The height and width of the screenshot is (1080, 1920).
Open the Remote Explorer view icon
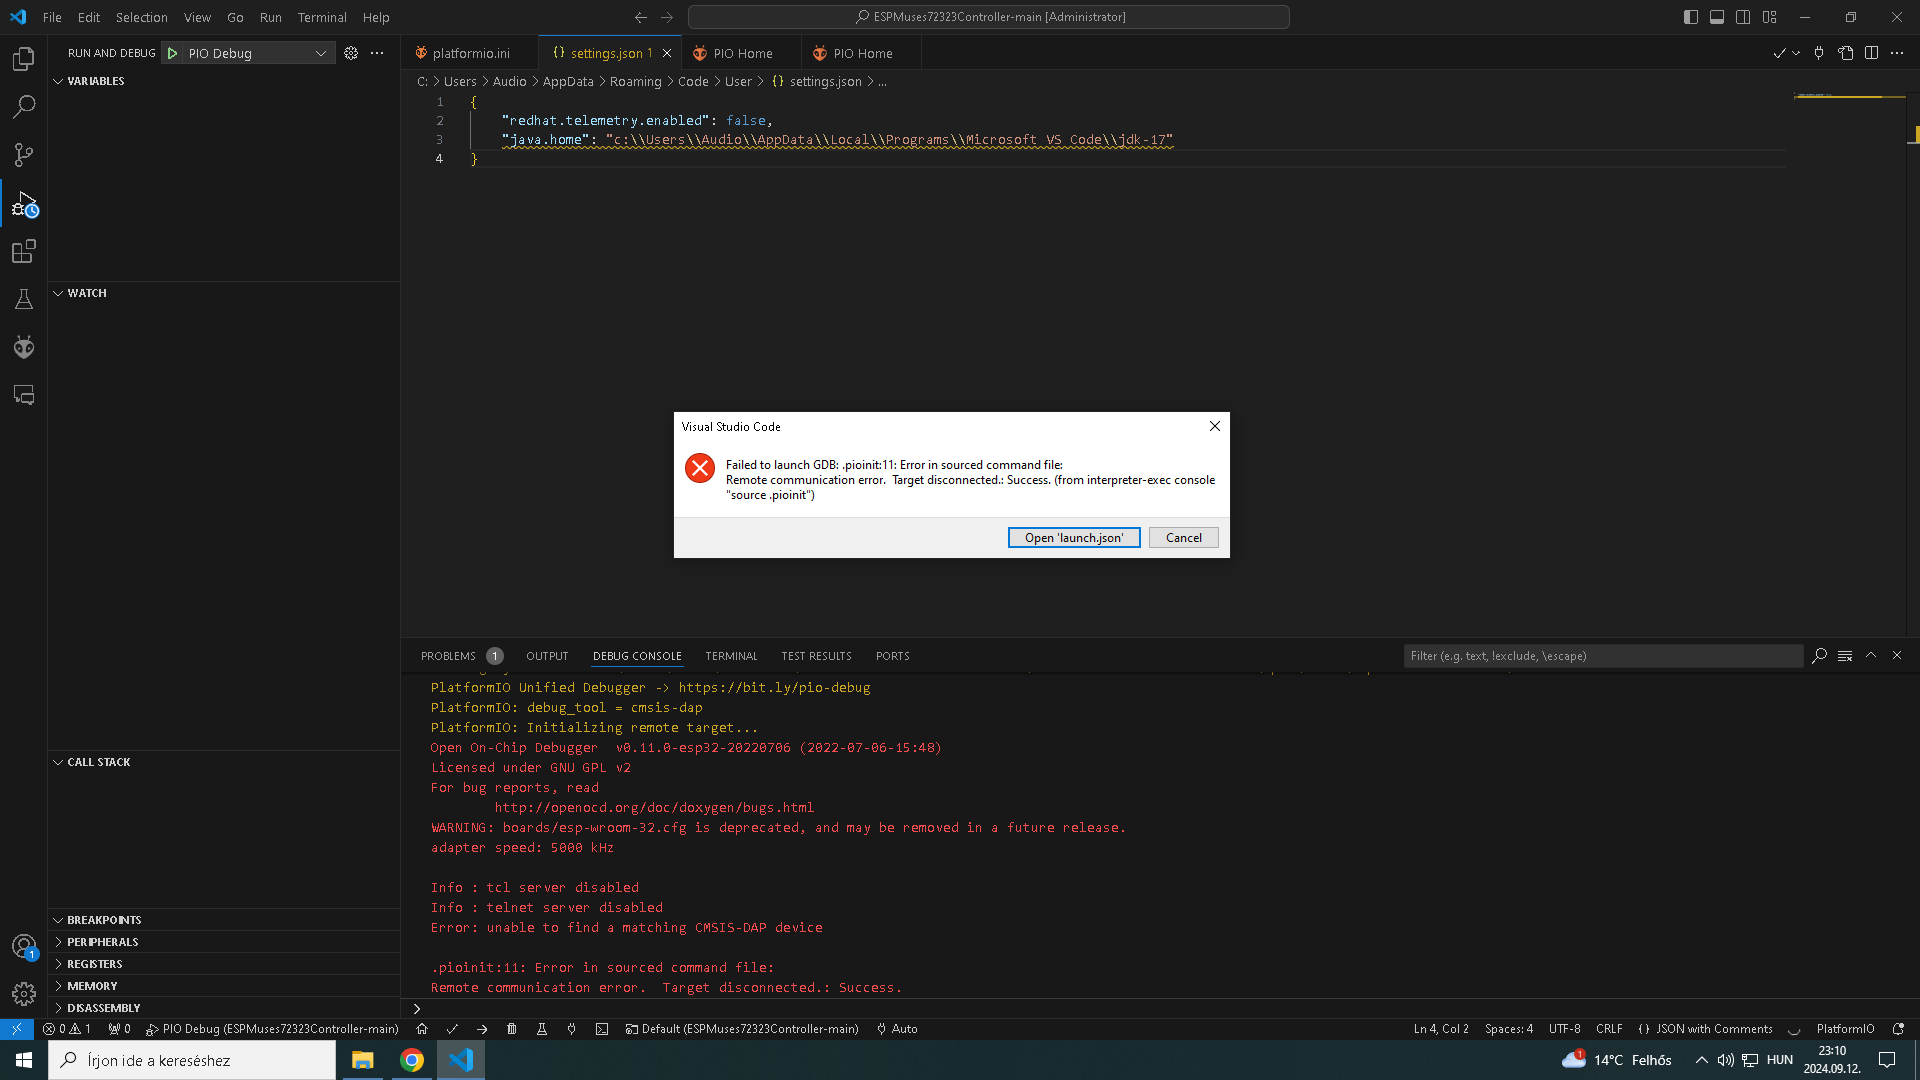(24, 395)
